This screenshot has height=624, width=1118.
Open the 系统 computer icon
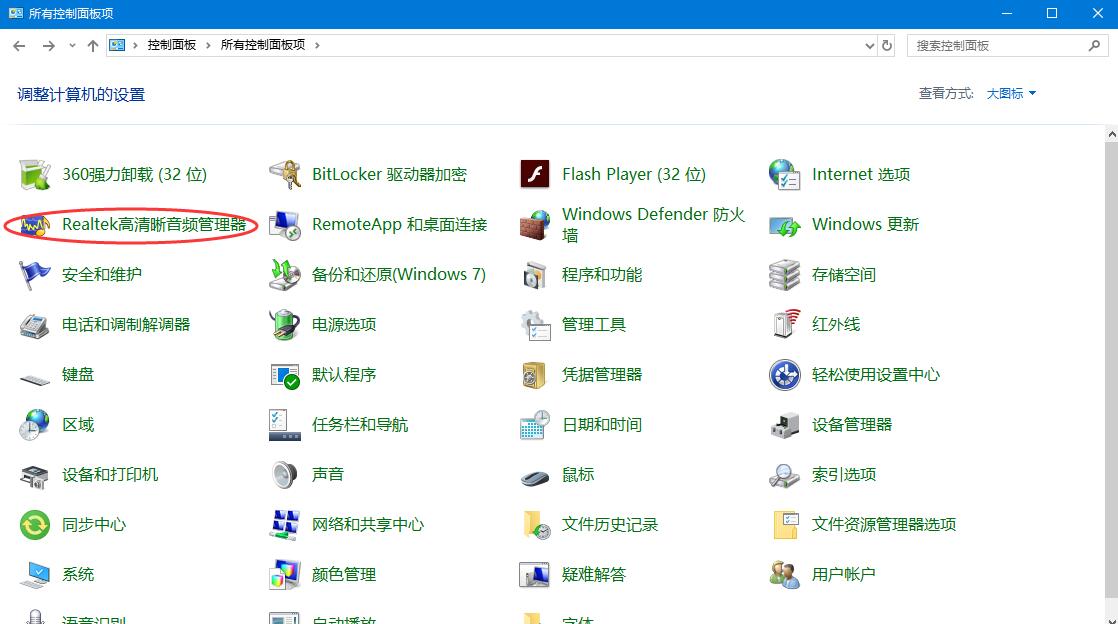tap(34, 576)
